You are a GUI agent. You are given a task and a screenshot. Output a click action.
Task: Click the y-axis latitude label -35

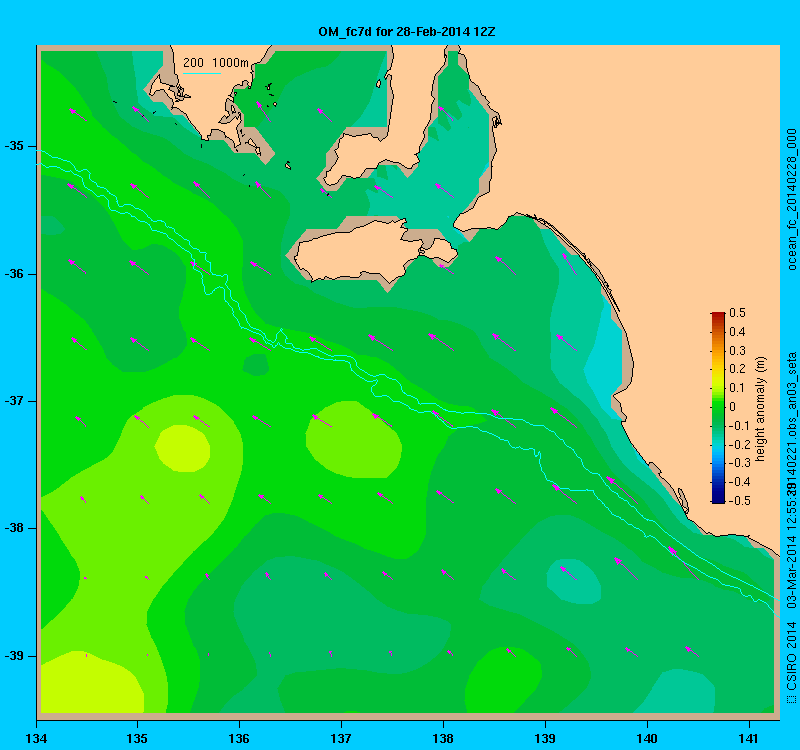click(x=14, y=146)
